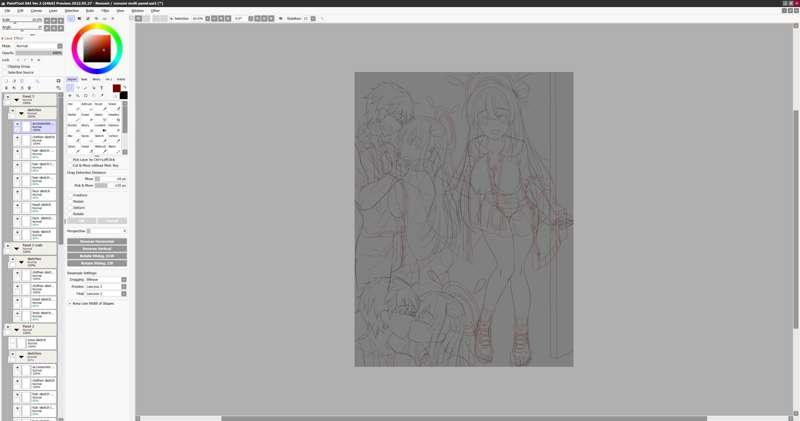
Task: Select the Text tool T icon
Action: pyautogui.click(x=102, y=88)
